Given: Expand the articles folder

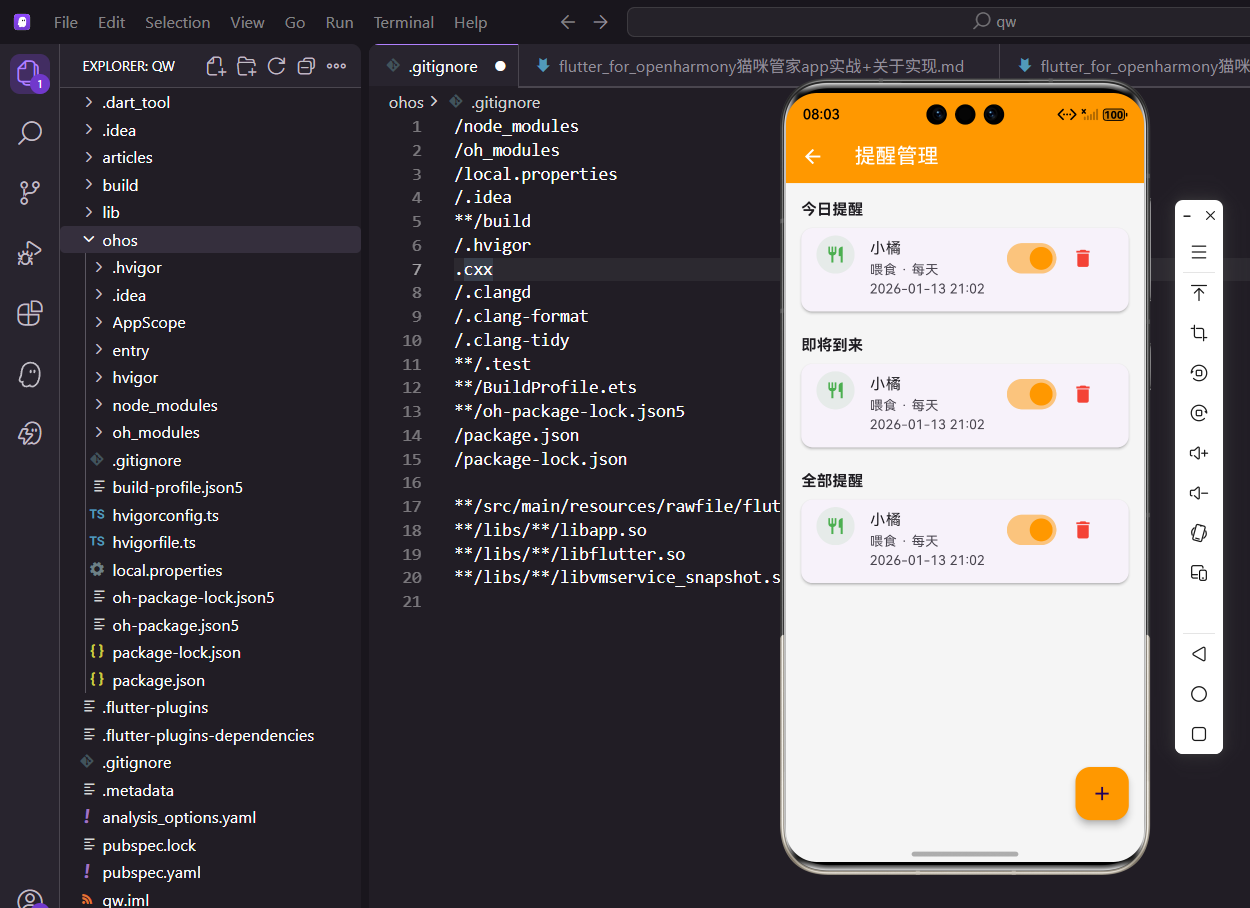Looking at the screenshot, I should click(210, 157).
